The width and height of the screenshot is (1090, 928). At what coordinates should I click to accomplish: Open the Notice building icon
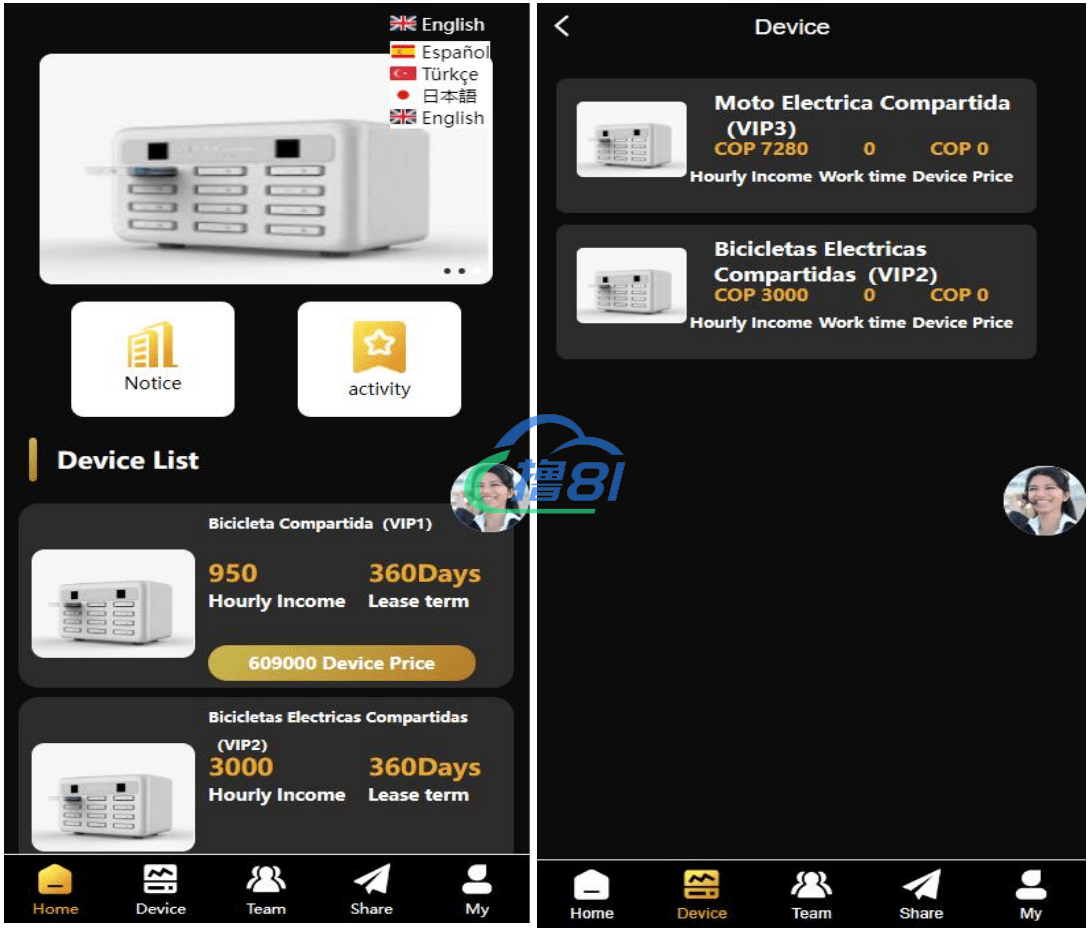pyautogui.click(x=152, y=346)
